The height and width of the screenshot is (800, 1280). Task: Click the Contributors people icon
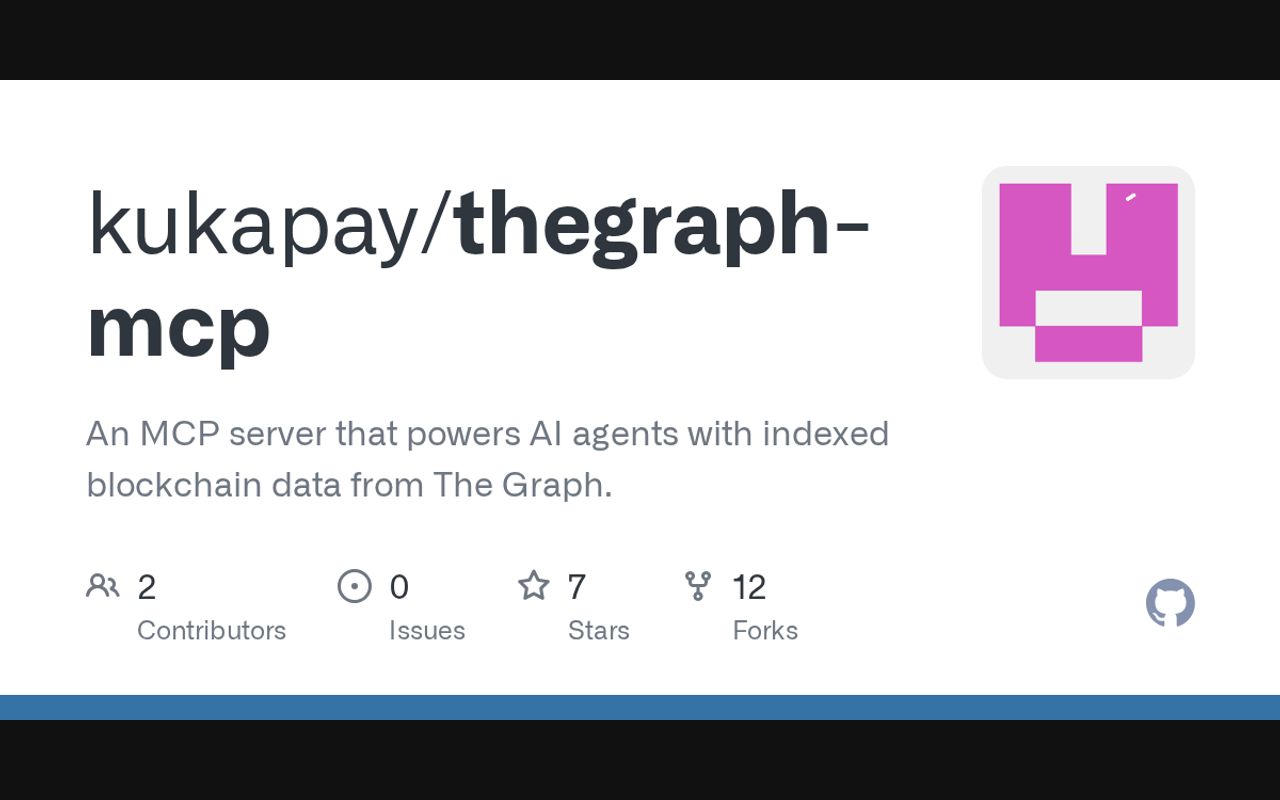102,586
